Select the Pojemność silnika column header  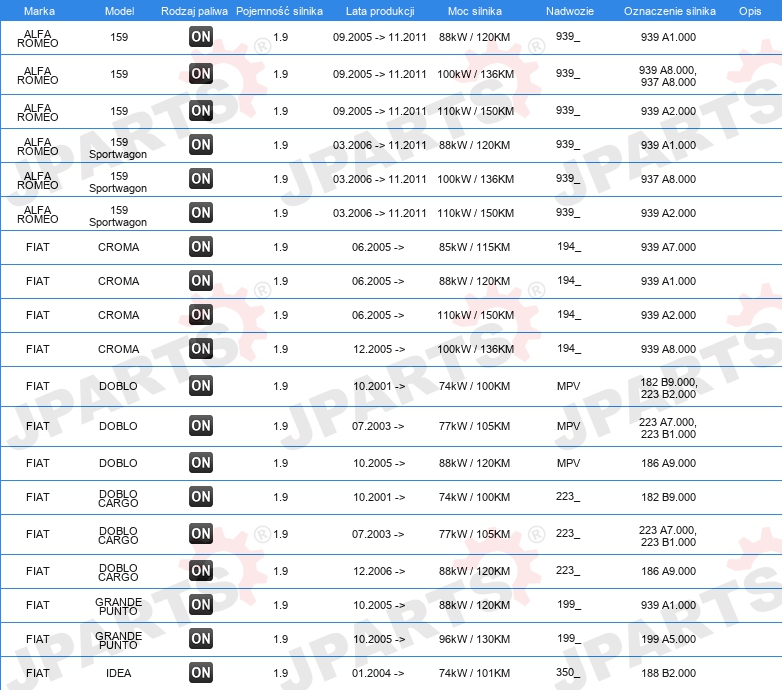click(x=279, y=11)
